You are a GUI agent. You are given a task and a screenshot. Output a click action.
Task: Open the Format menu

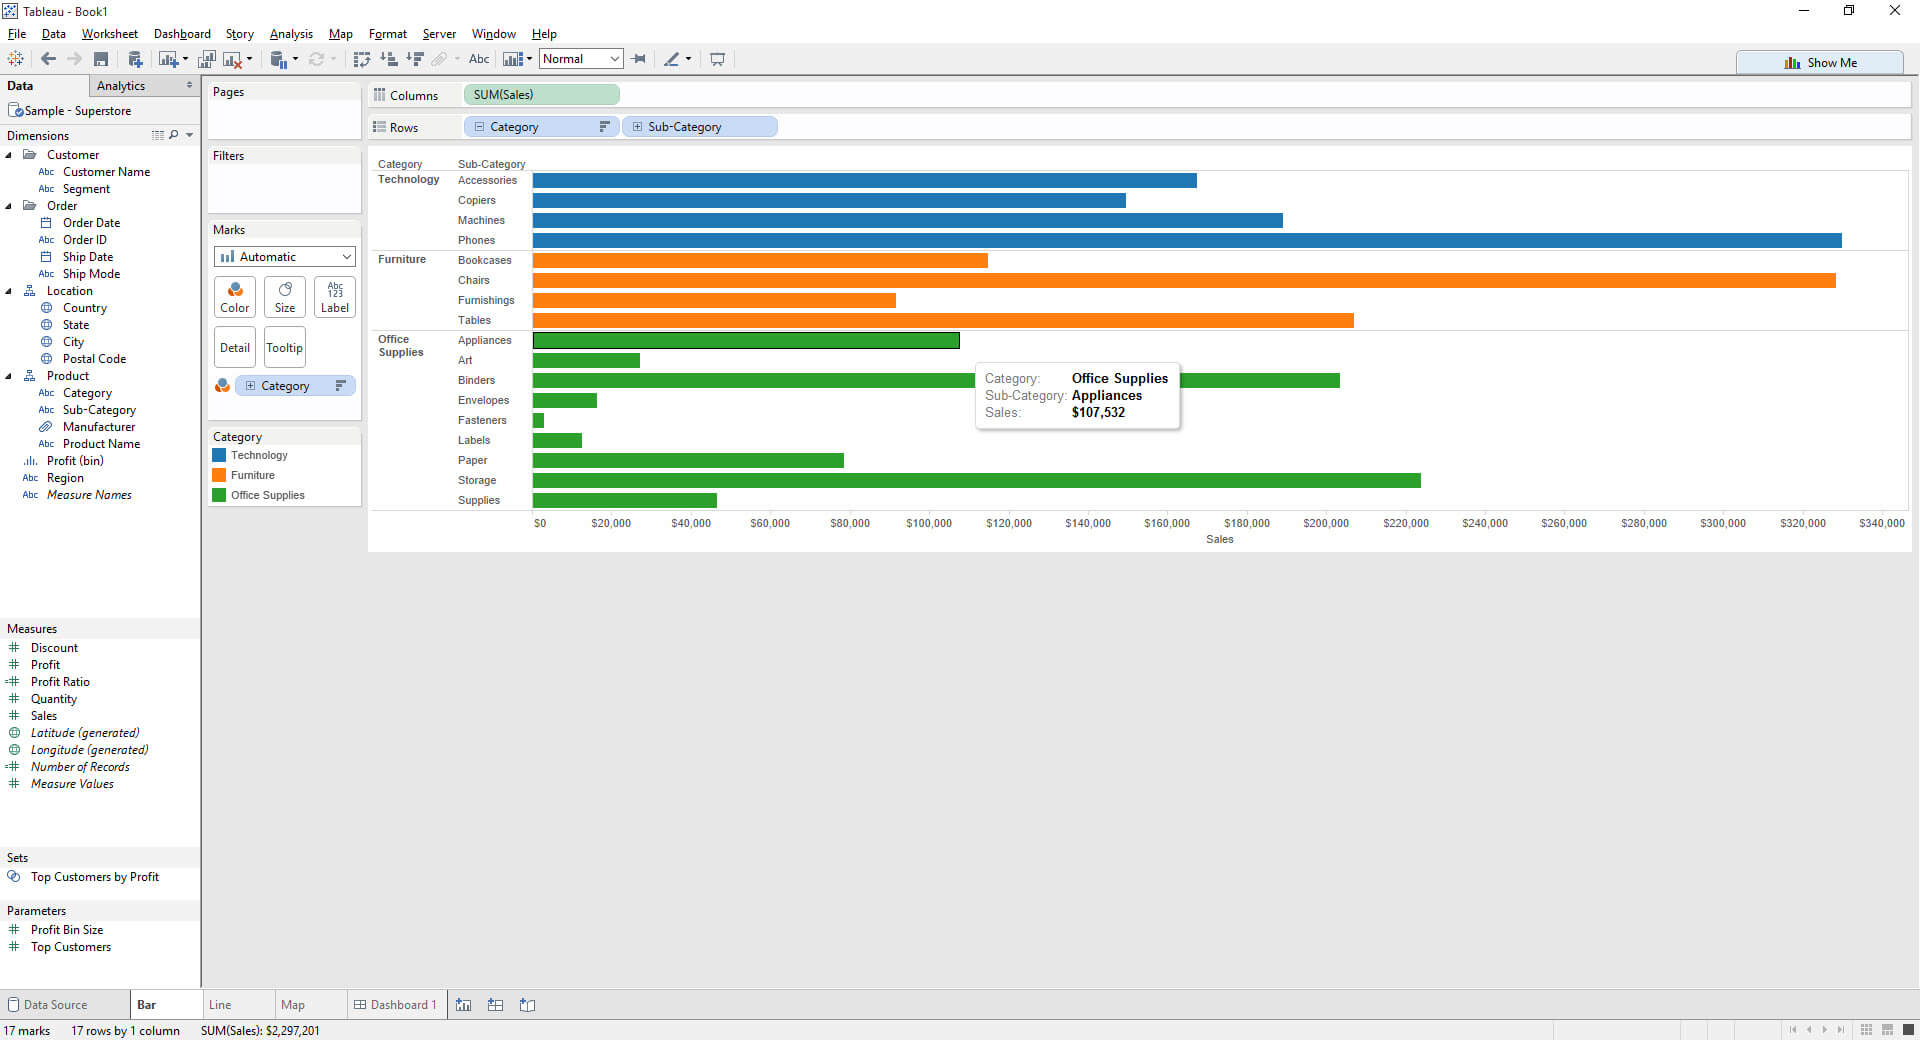point(388,34)
